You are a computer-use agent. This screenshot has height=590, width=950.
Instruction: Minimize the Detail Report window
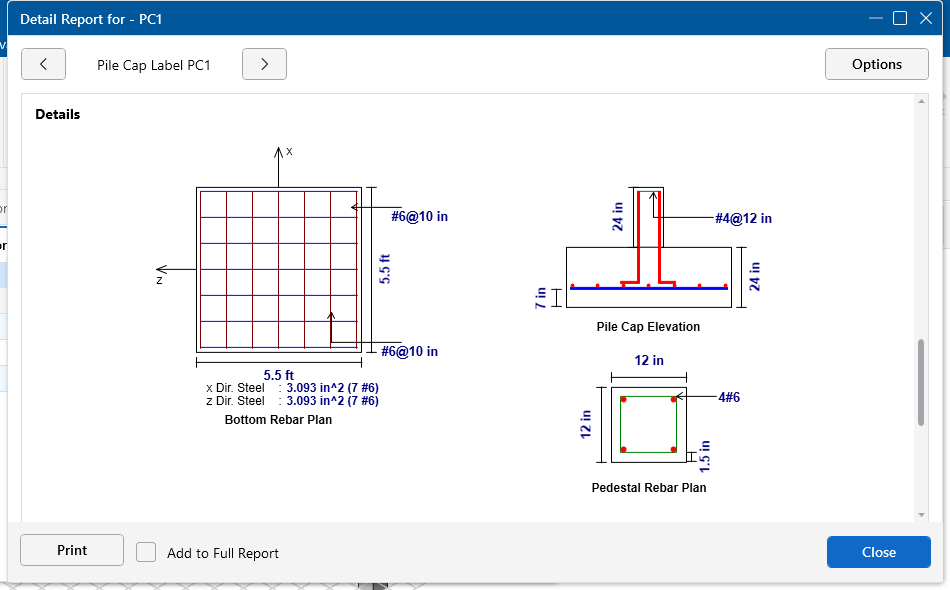pos(874,17)
